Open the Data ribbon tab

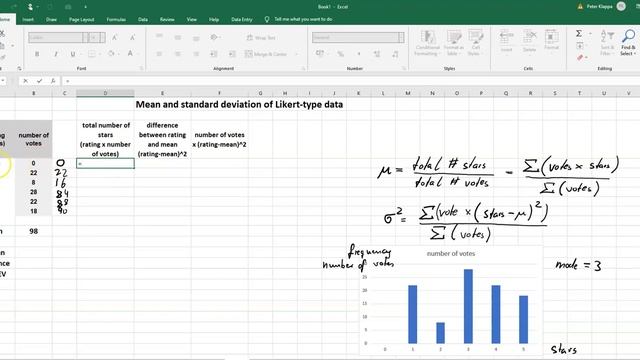pyautogui.click(x=143, y=19)
